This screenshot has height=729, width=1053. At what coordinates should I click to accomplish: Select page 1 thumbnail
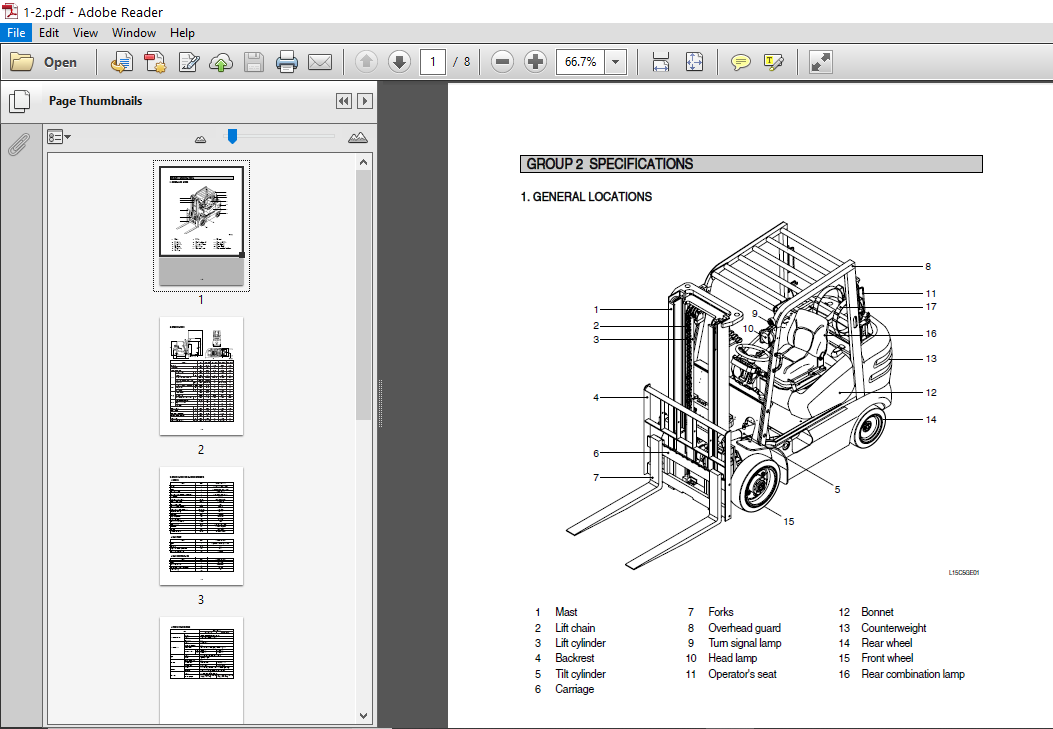201,226
